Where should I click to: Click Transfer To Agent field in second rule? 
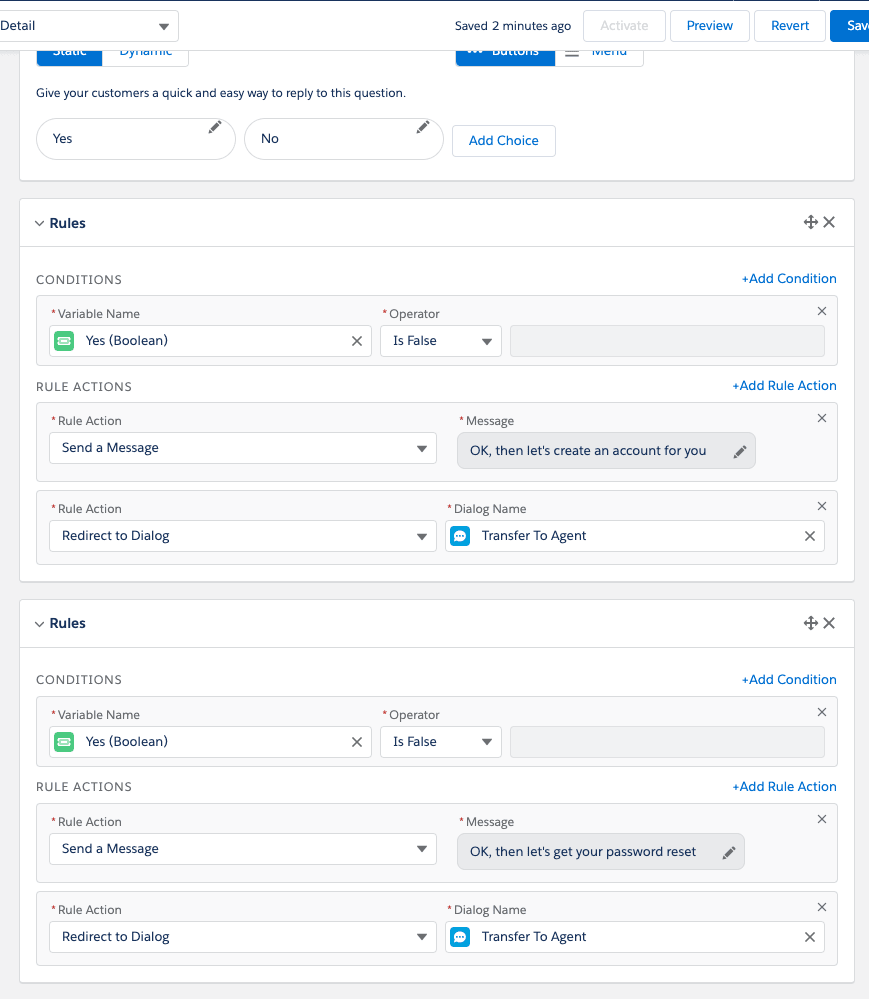tap(635, 937)
